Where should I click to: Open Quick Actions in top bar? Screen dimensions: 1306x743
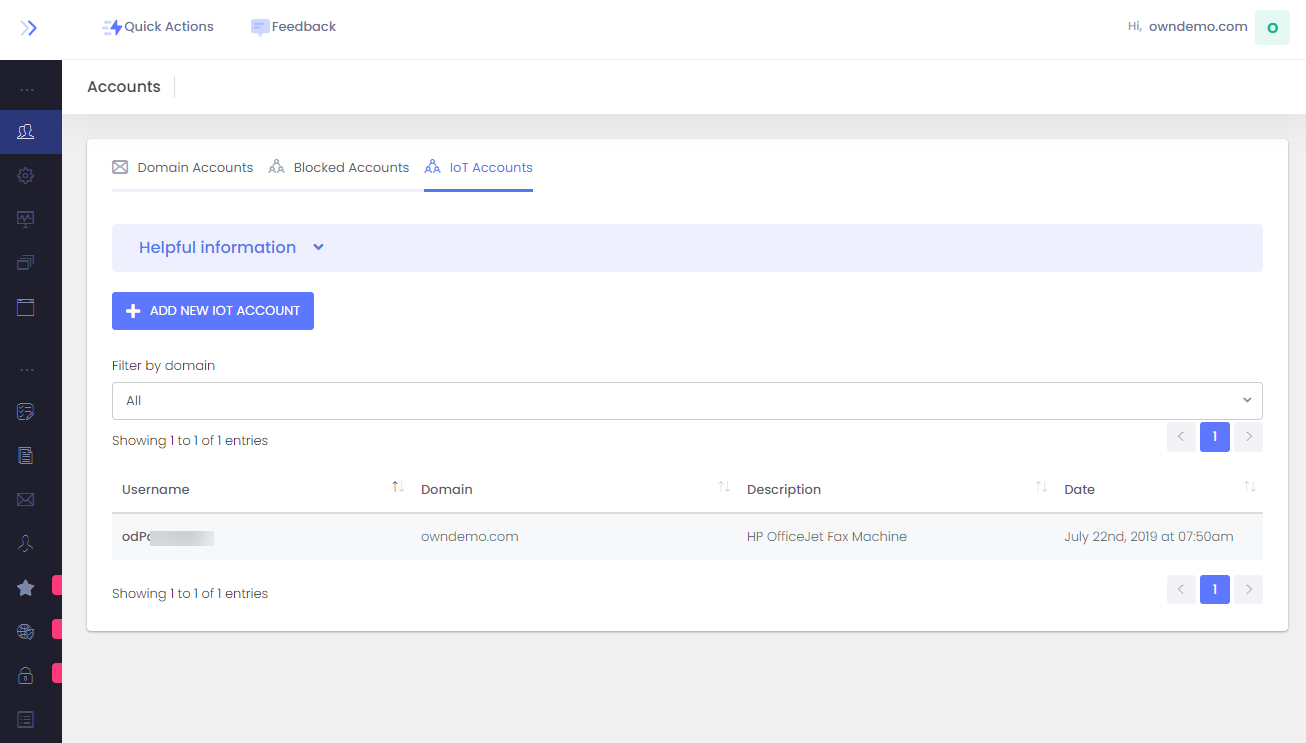(158, 27)
